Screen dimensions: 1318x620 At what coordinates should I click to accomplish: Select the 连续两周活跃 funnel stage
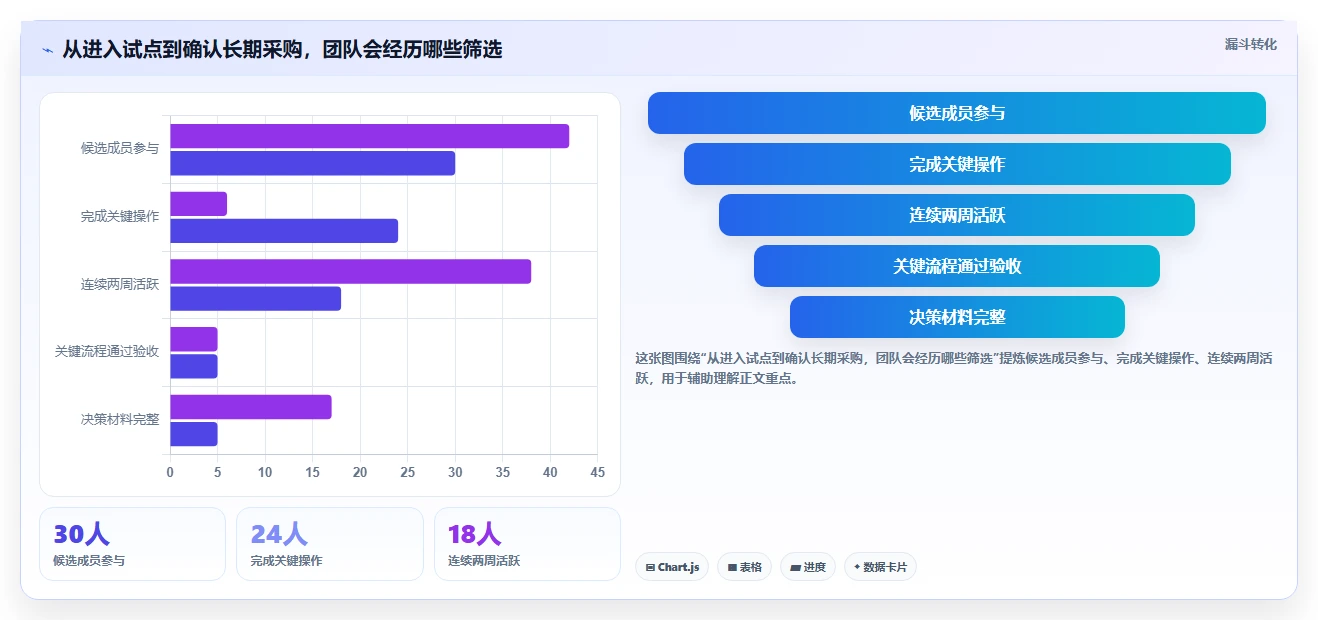[x=957, y=215]
